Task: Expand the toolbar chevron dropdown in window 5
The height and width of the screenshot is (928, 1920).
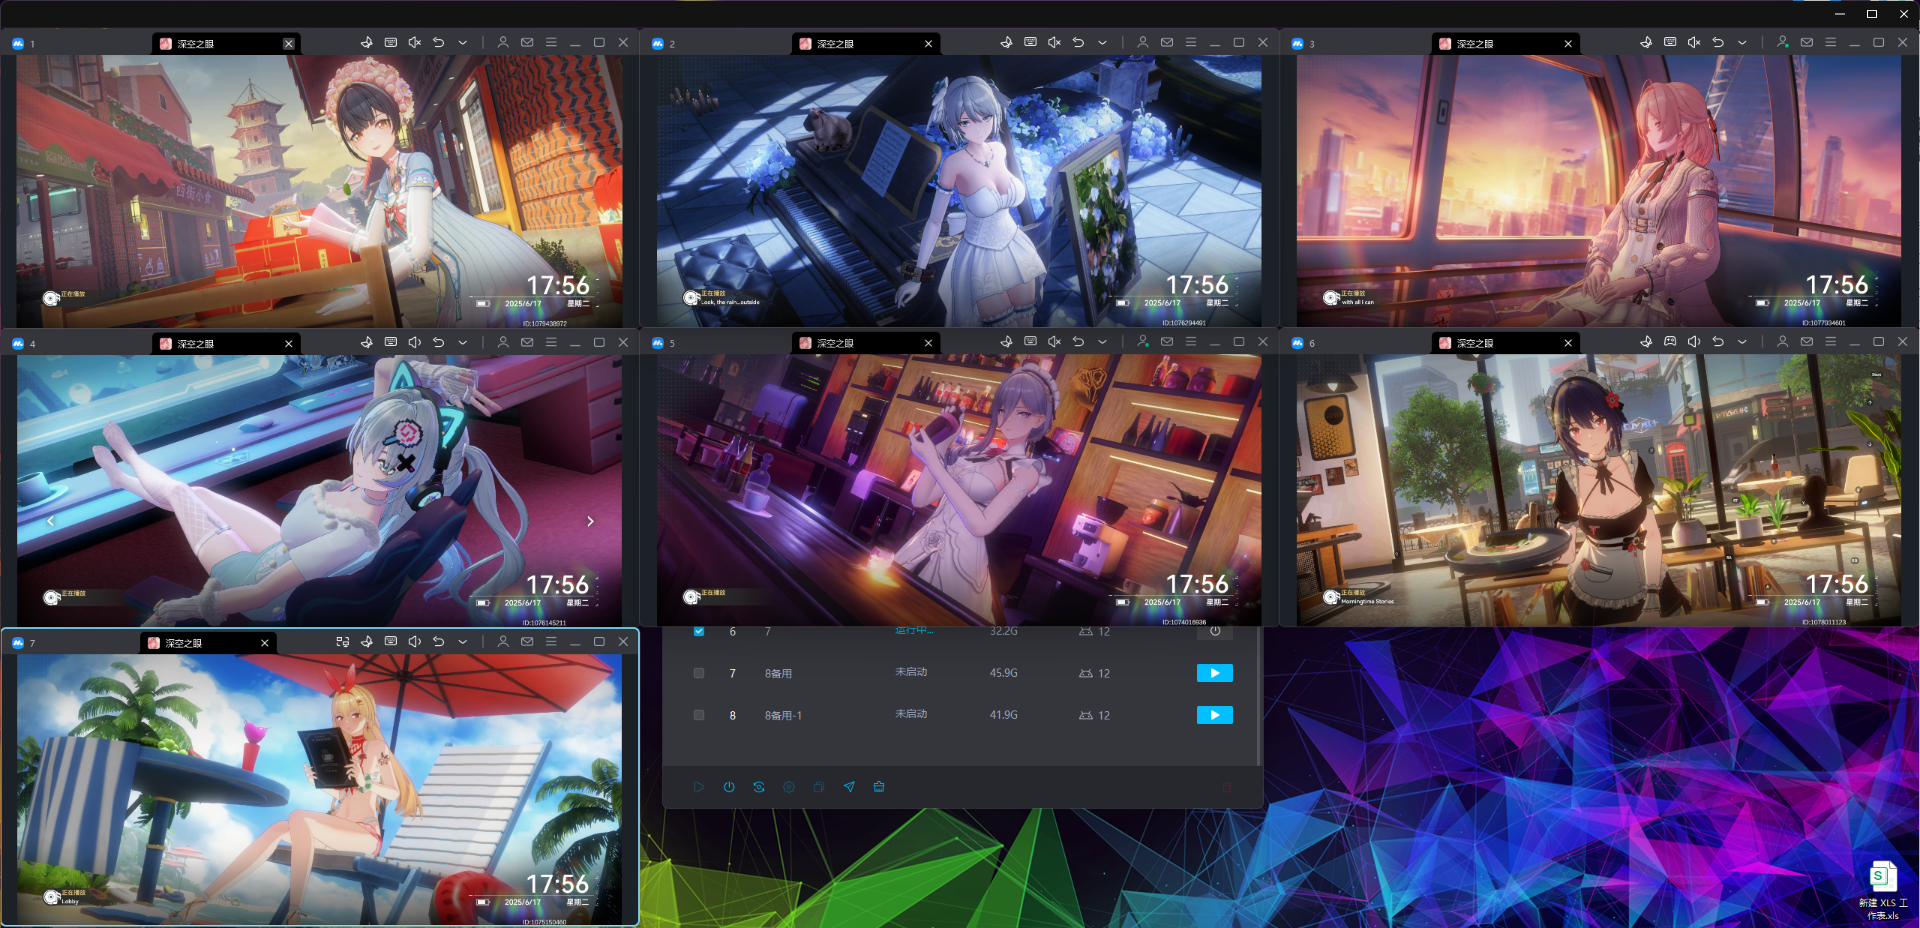Action: coord(1102,342)
